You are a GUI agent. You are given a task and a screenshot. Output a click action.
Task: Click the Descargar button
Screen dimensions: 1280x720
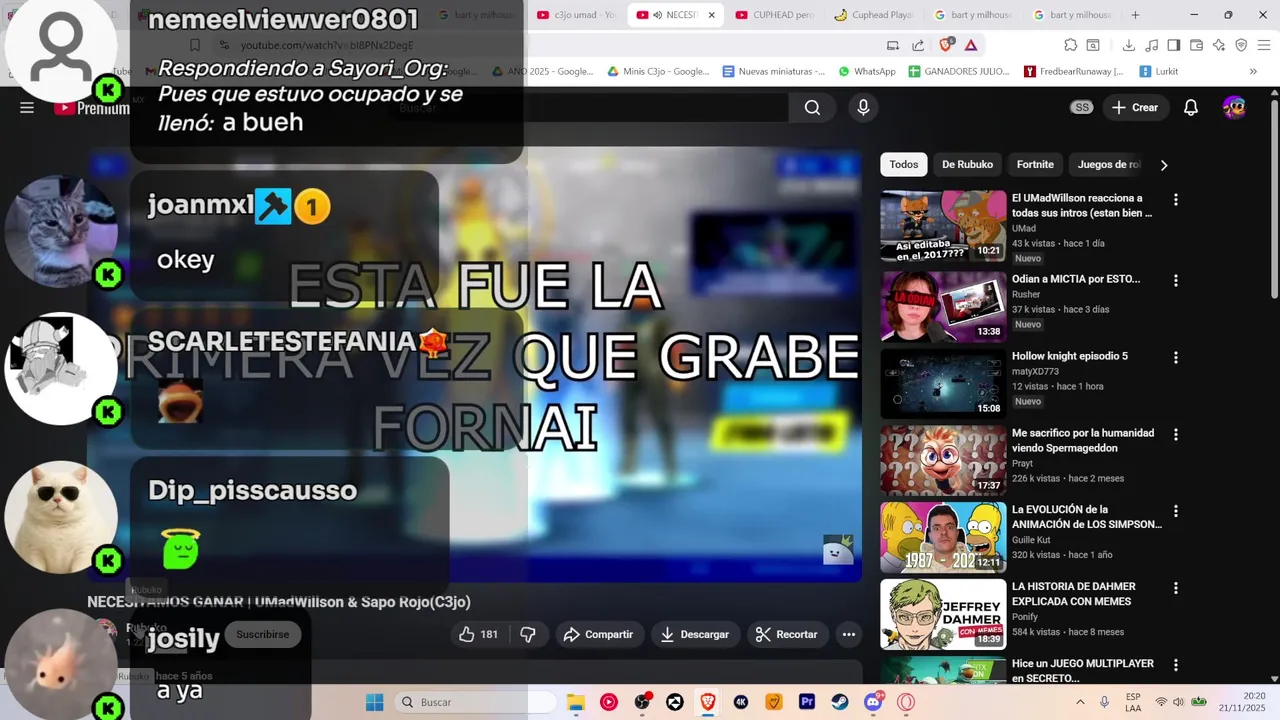click(x=694, y=634)
